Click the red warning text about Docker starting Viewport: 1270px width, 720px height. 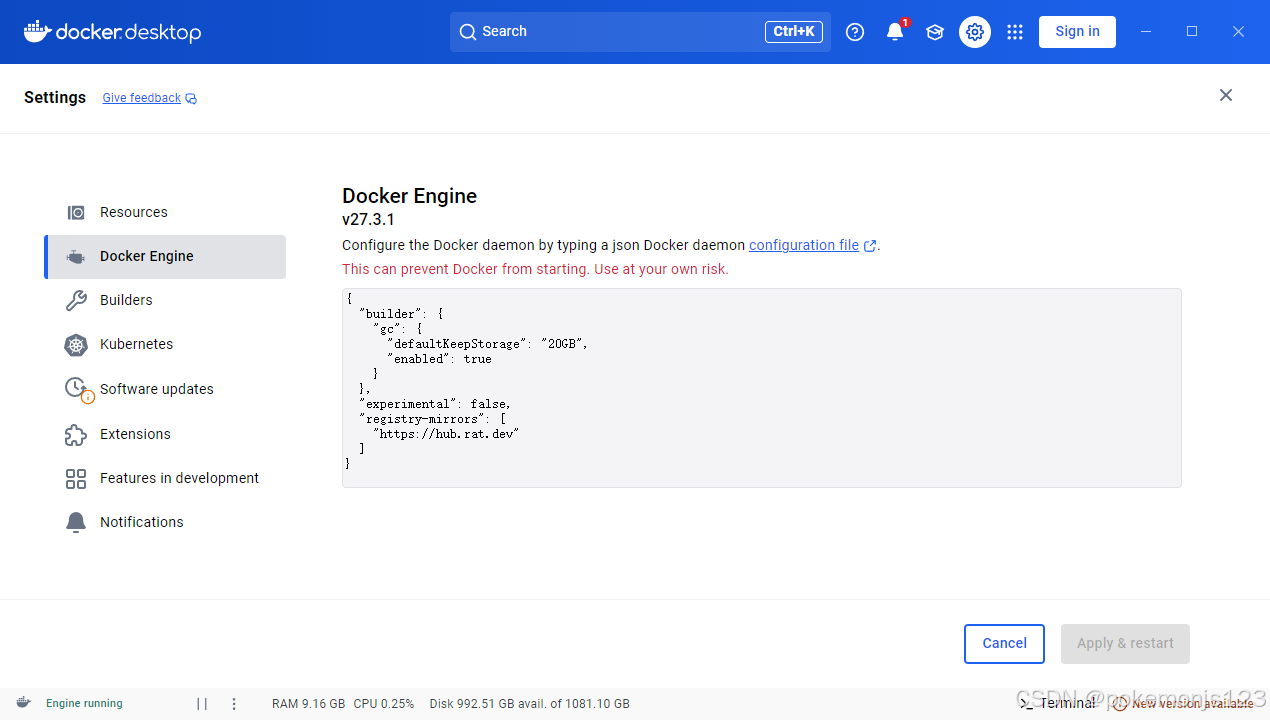[x=535, y=269]
